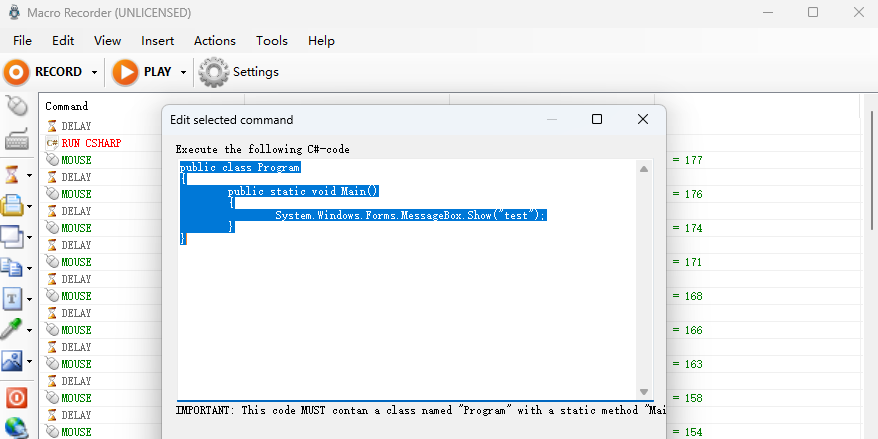Click the 'System.Windows.Forms.MessageBox.Show' code line

coord(410,216)
